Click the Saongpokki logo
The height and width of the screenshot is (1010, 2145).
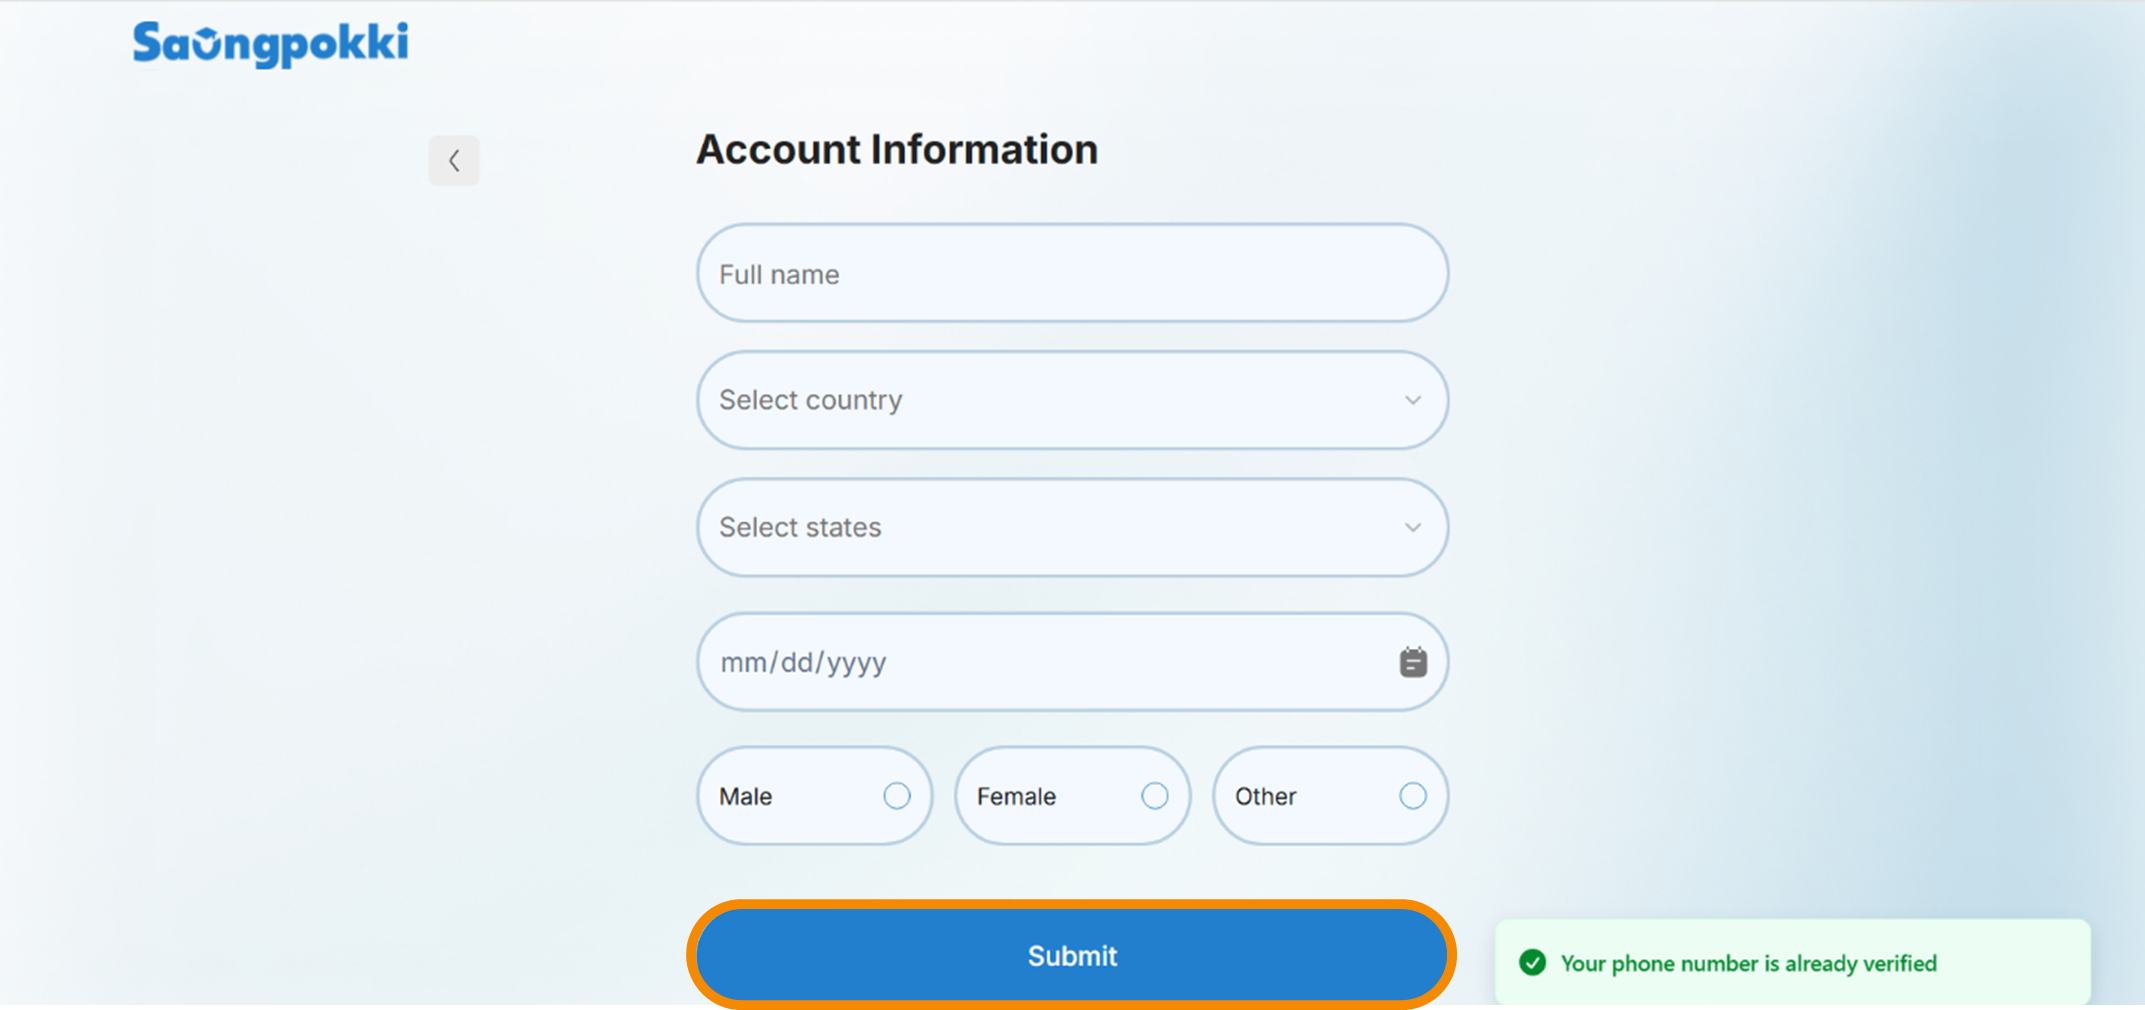pos(271,44)
